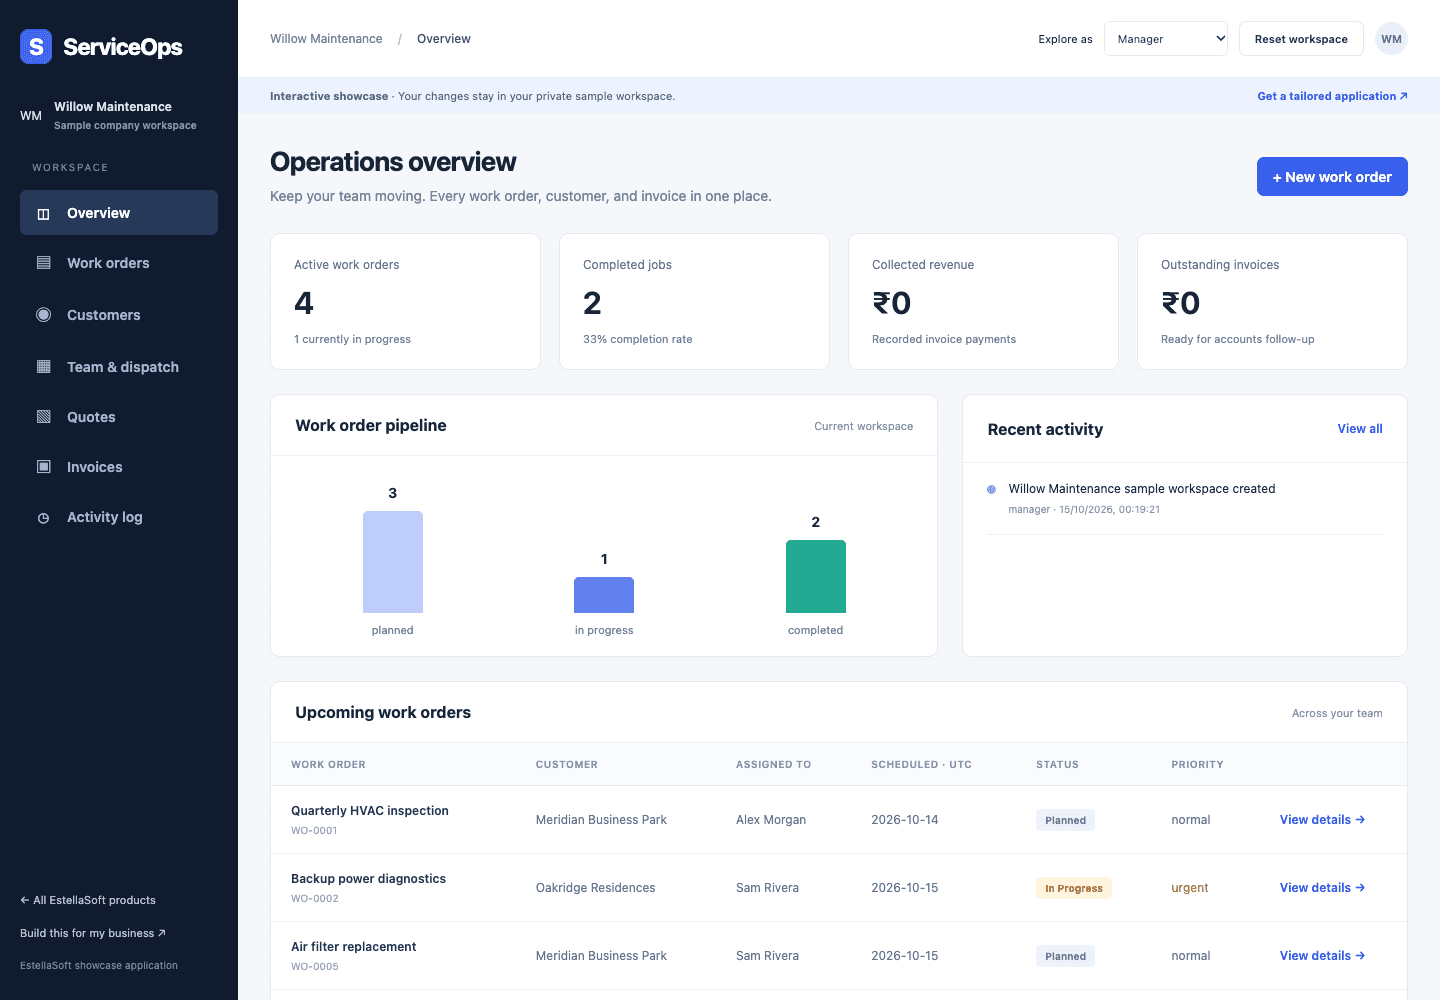This screenshot has height=1000, width=1440.
Task: Click the Overview sidebar icon
Action: [x=43, y=213]
